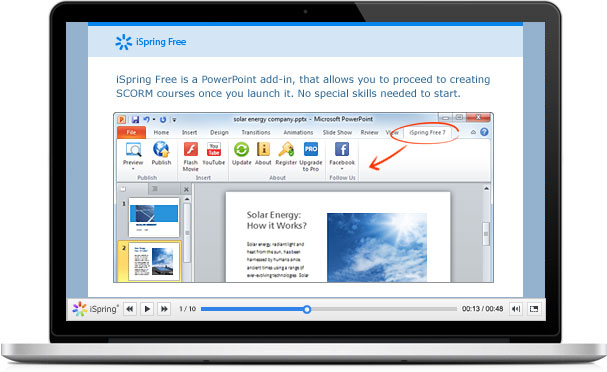607x372 pixels.
Task: Click the Redo icon
Action: [163, 120]
